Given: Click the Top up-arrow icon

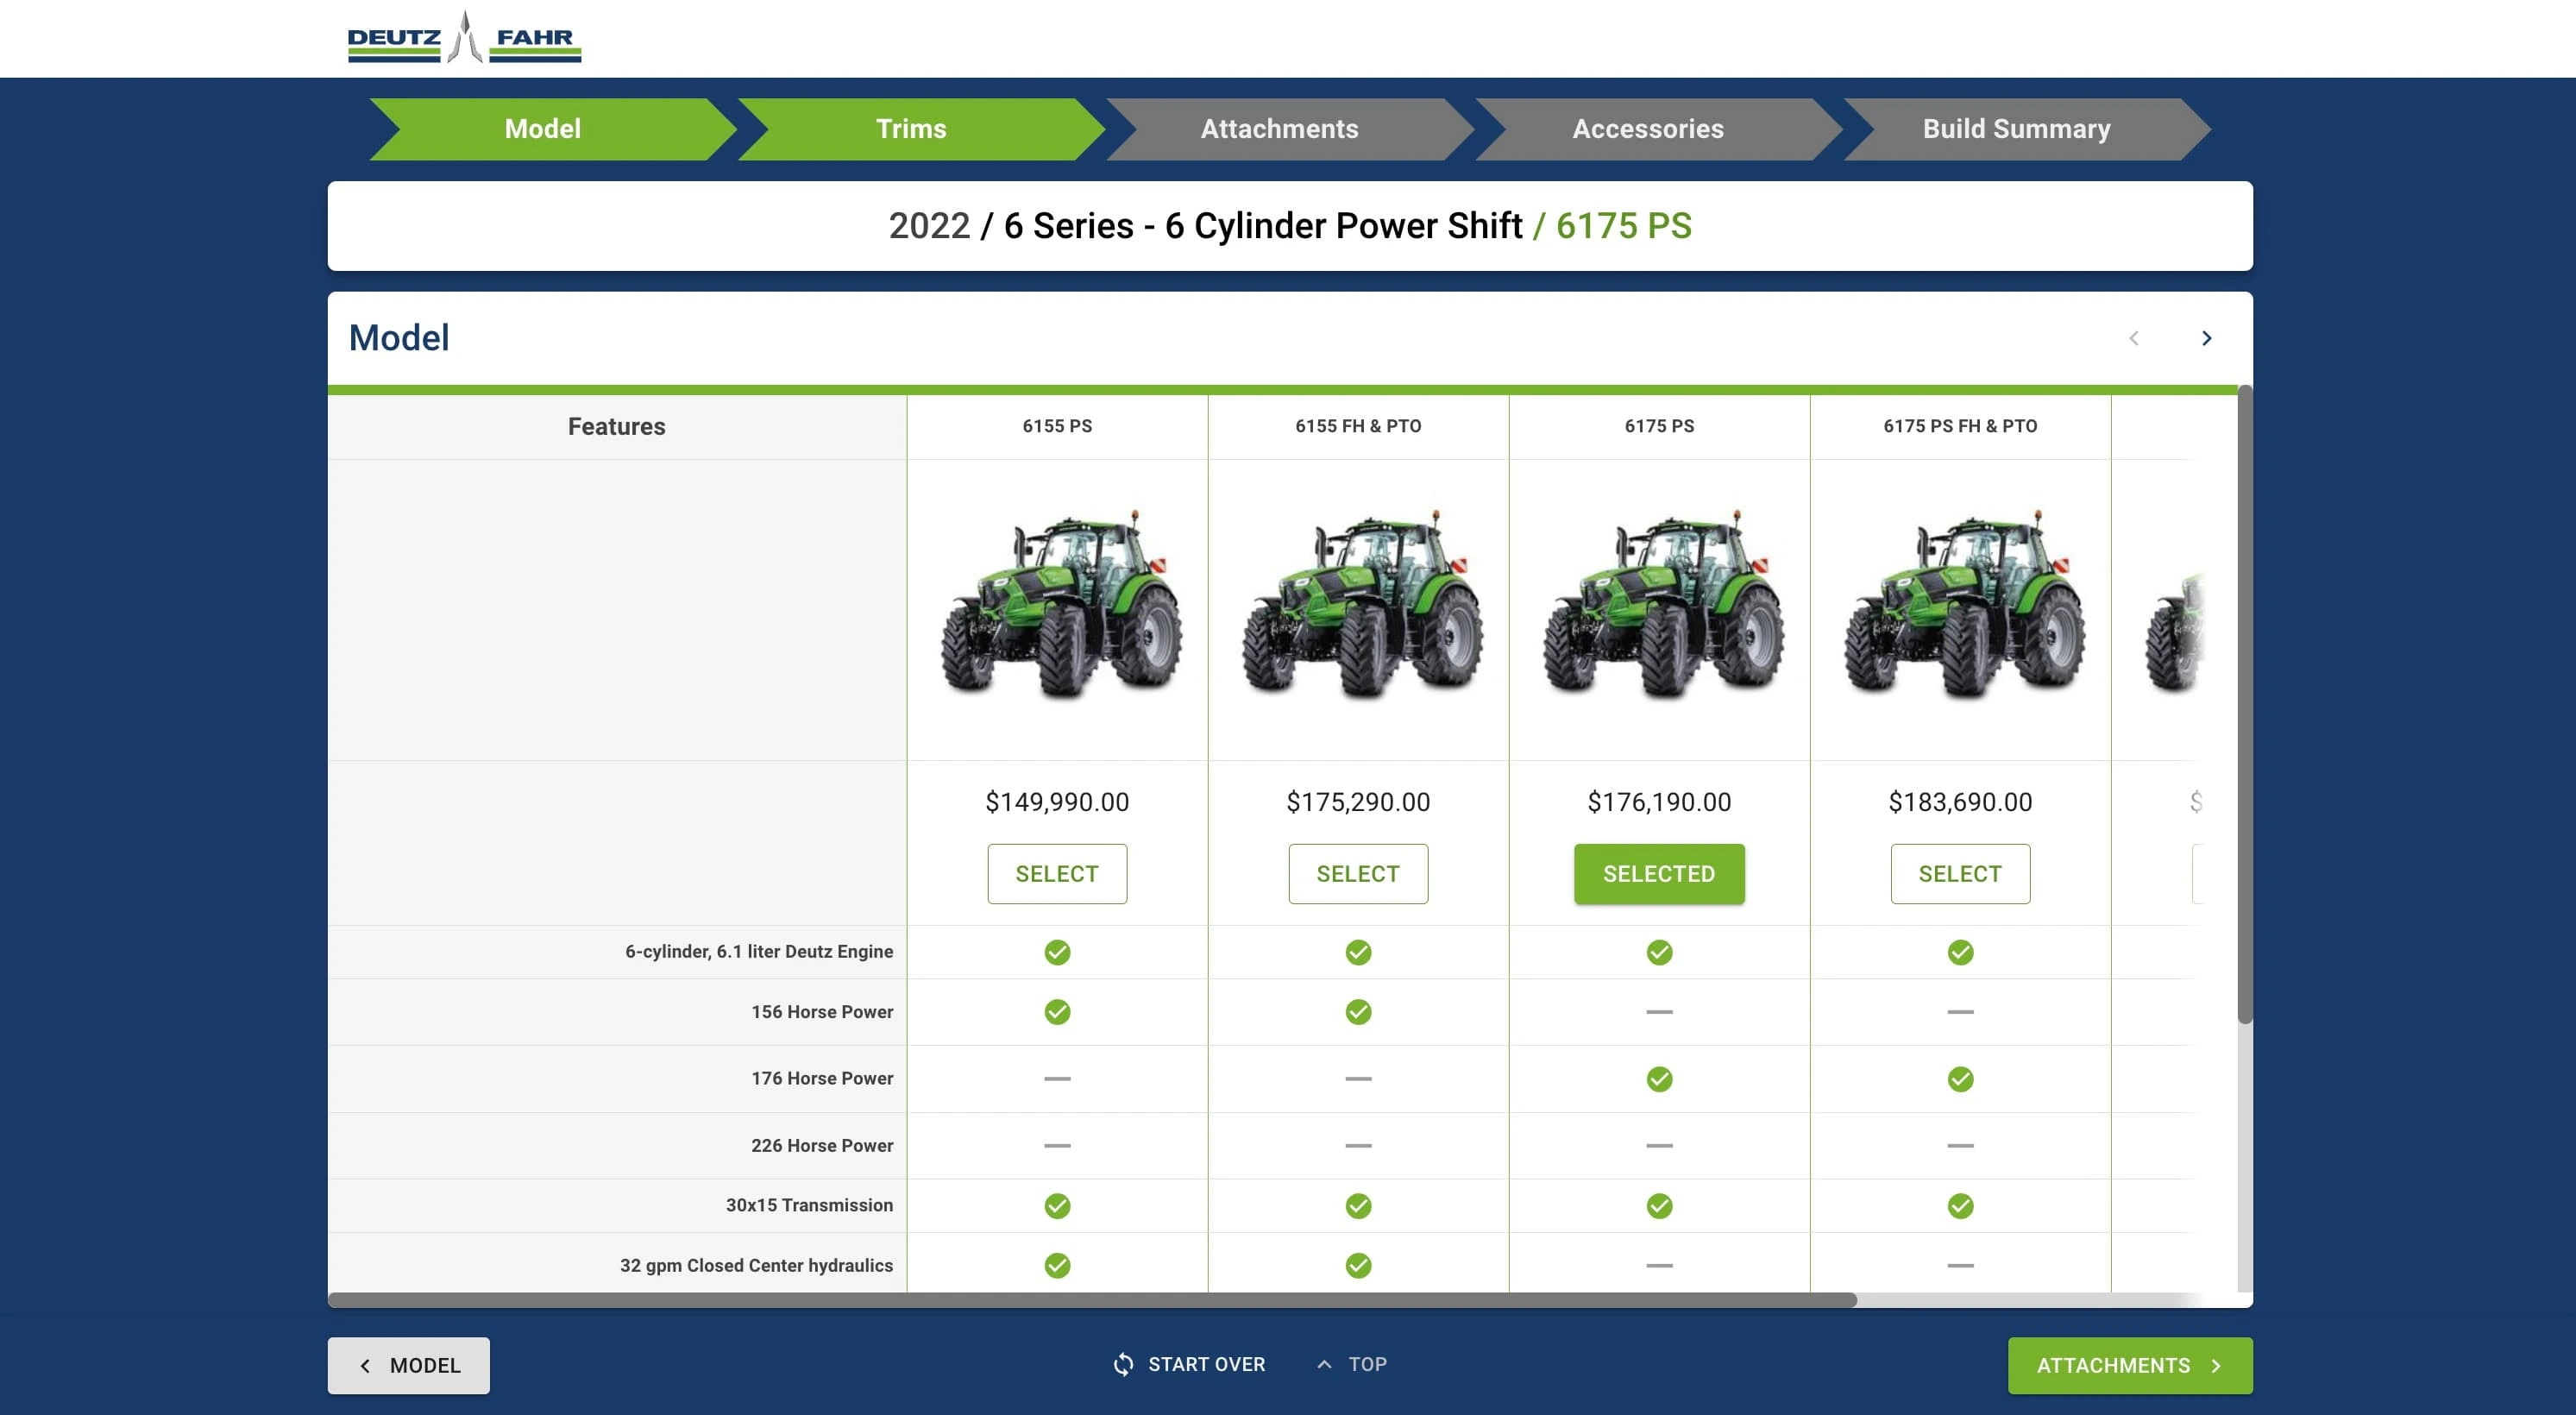Looking at the screenshot, I should coord(1324,1364).
